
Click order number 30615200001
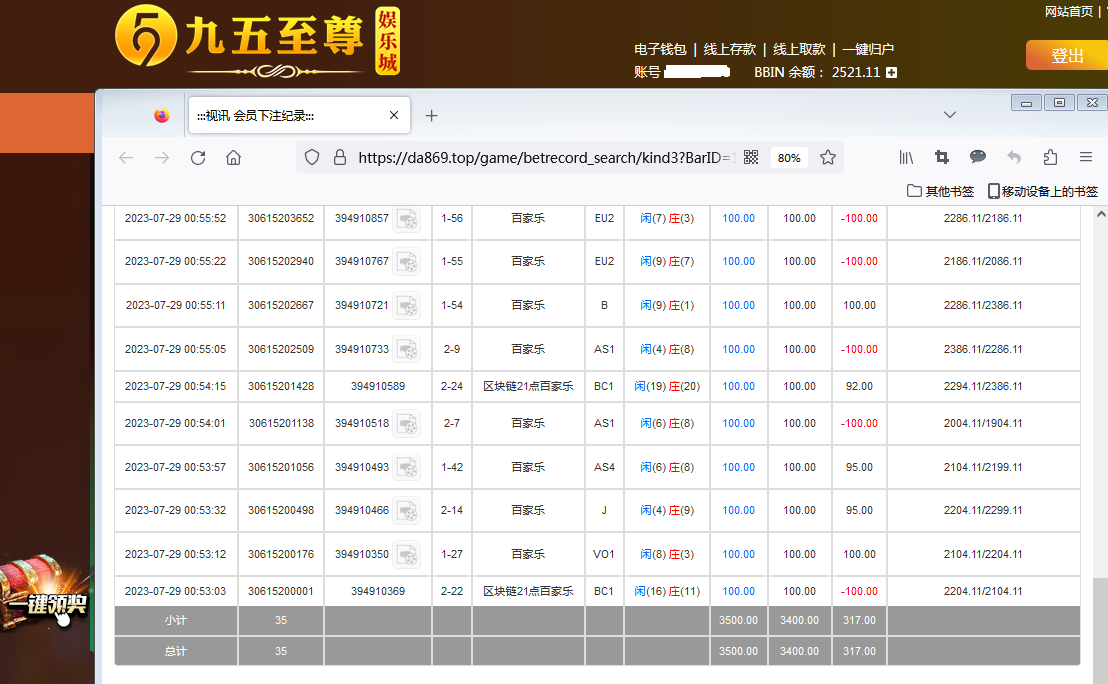281,591
